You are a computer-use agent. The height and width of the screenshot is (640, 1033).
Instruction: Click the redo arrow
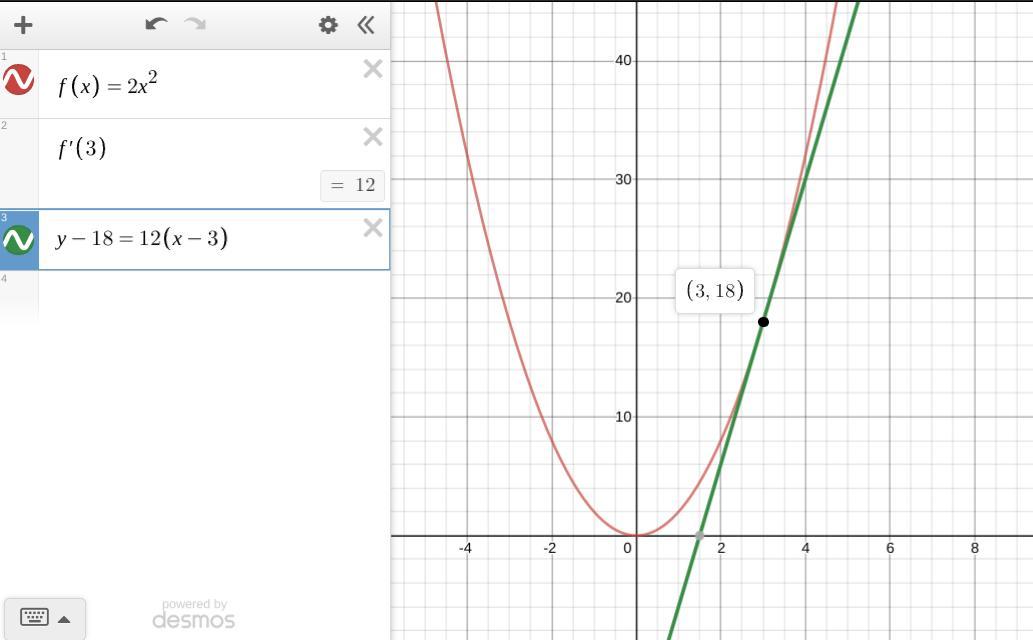coord(195,24)
